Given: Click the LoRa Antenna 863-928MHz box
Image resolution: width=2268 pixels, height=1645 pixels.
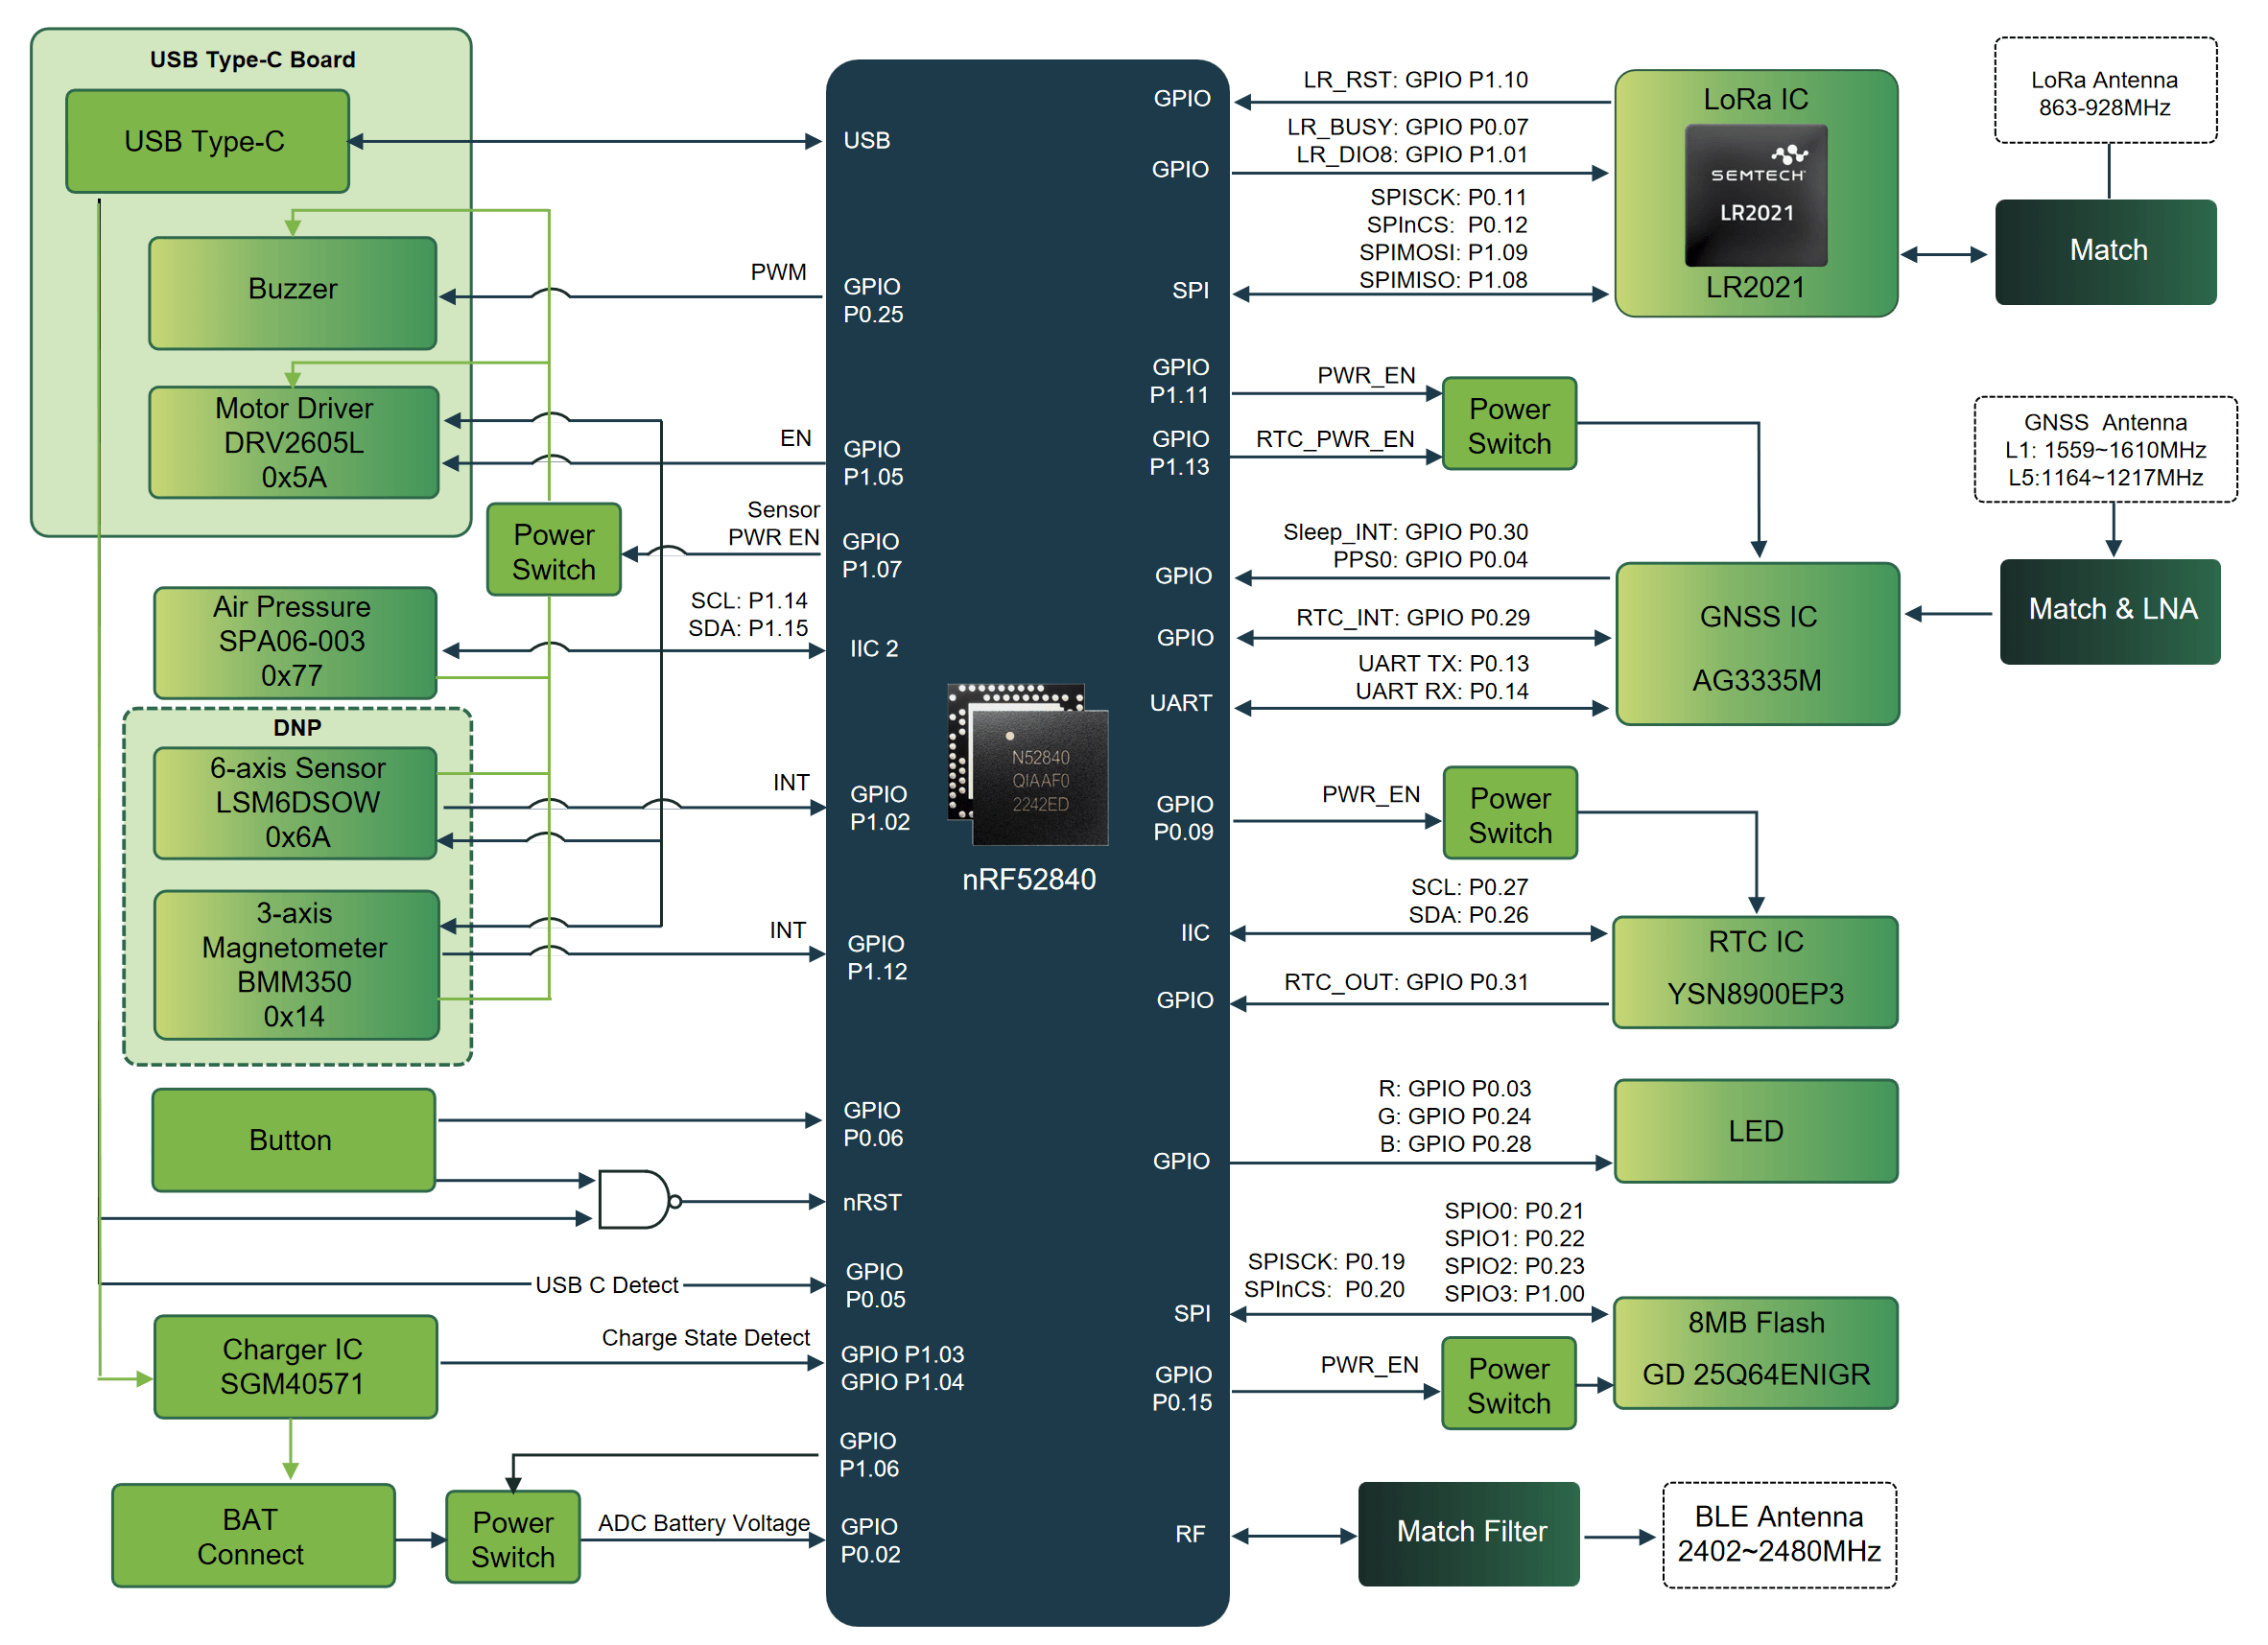Looking at the screenshot, I should point(2105,92).
